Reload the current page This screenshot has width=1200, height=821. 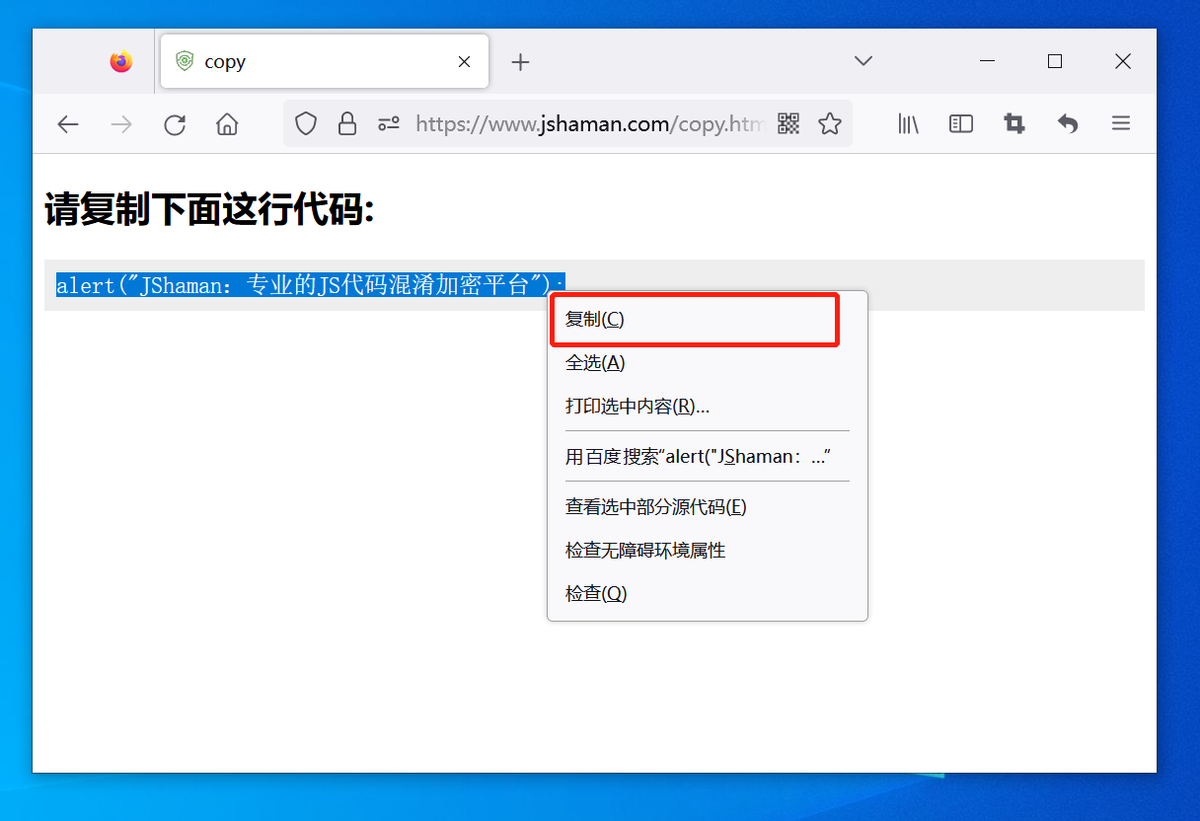(175, 124)
